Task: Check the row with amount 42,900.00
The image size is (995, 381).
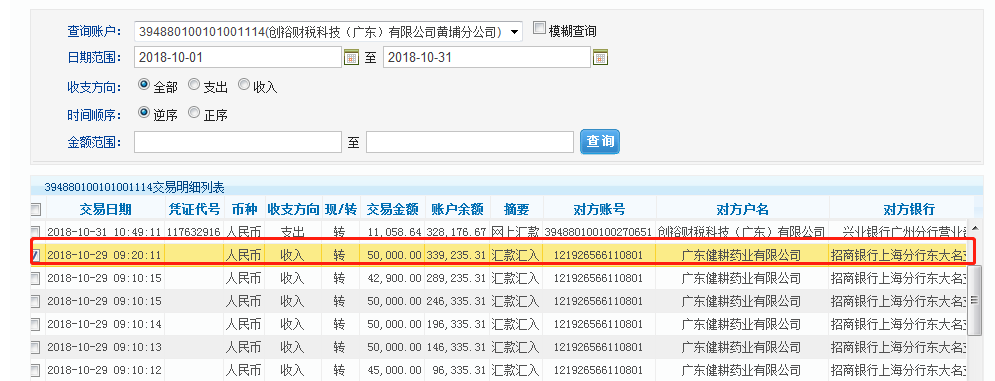Action: pos(36,278)
